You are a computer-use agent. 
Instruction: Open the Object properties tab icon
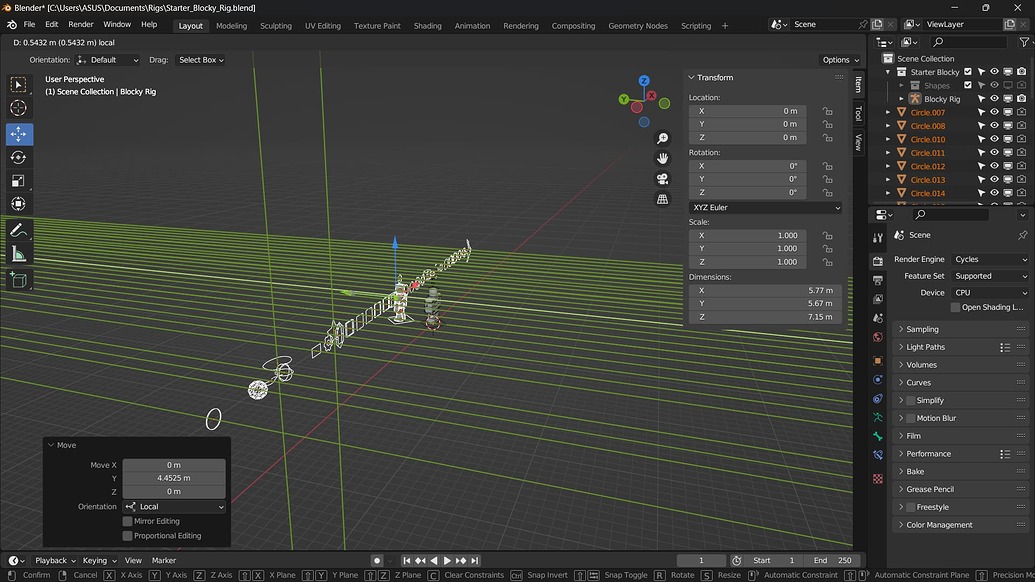pos(877,361)
